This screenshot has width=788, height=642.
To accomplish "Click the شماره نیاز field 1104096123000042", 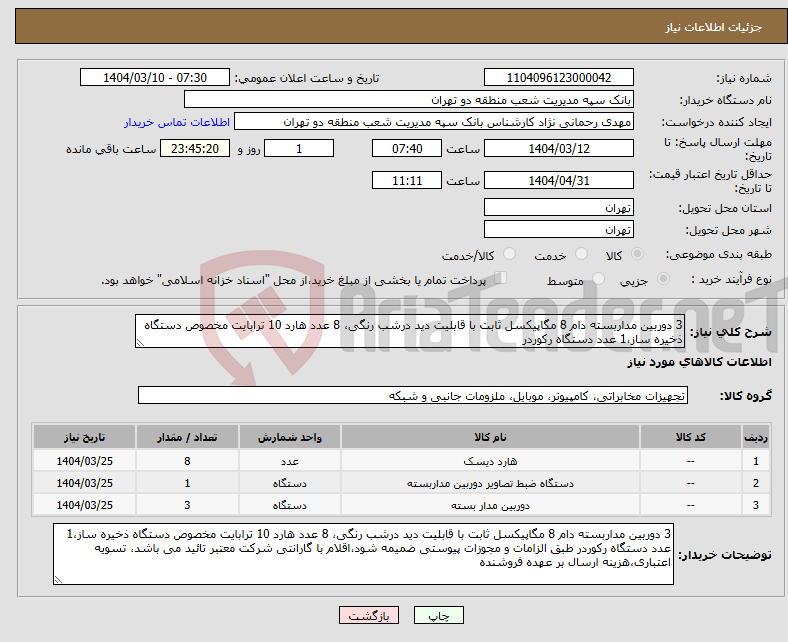I will pyautogui.click(x=558, y=77).
